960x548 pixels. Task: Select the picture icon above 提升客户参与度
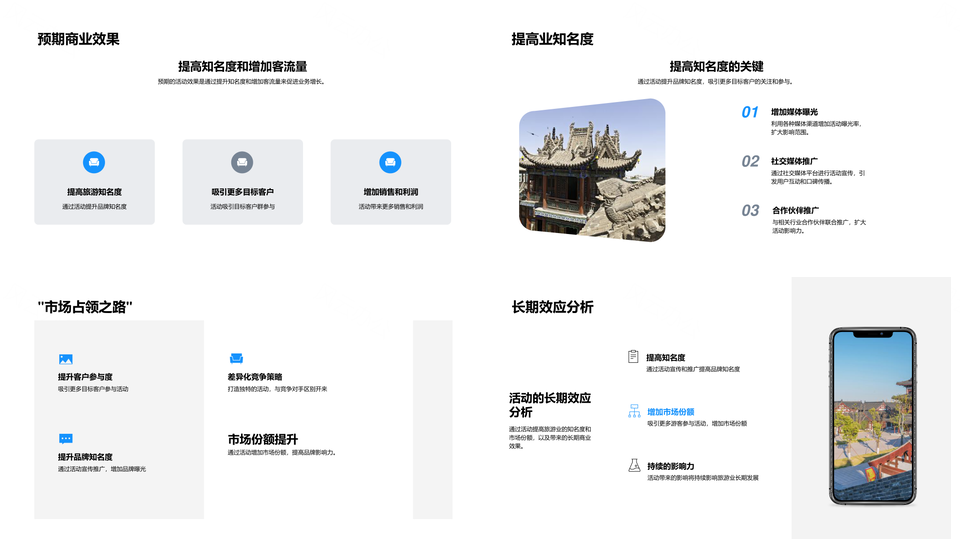point(66,359)
